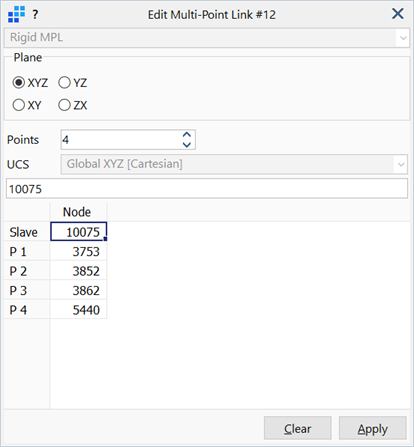Select P 1 node cell 3753

78,251
